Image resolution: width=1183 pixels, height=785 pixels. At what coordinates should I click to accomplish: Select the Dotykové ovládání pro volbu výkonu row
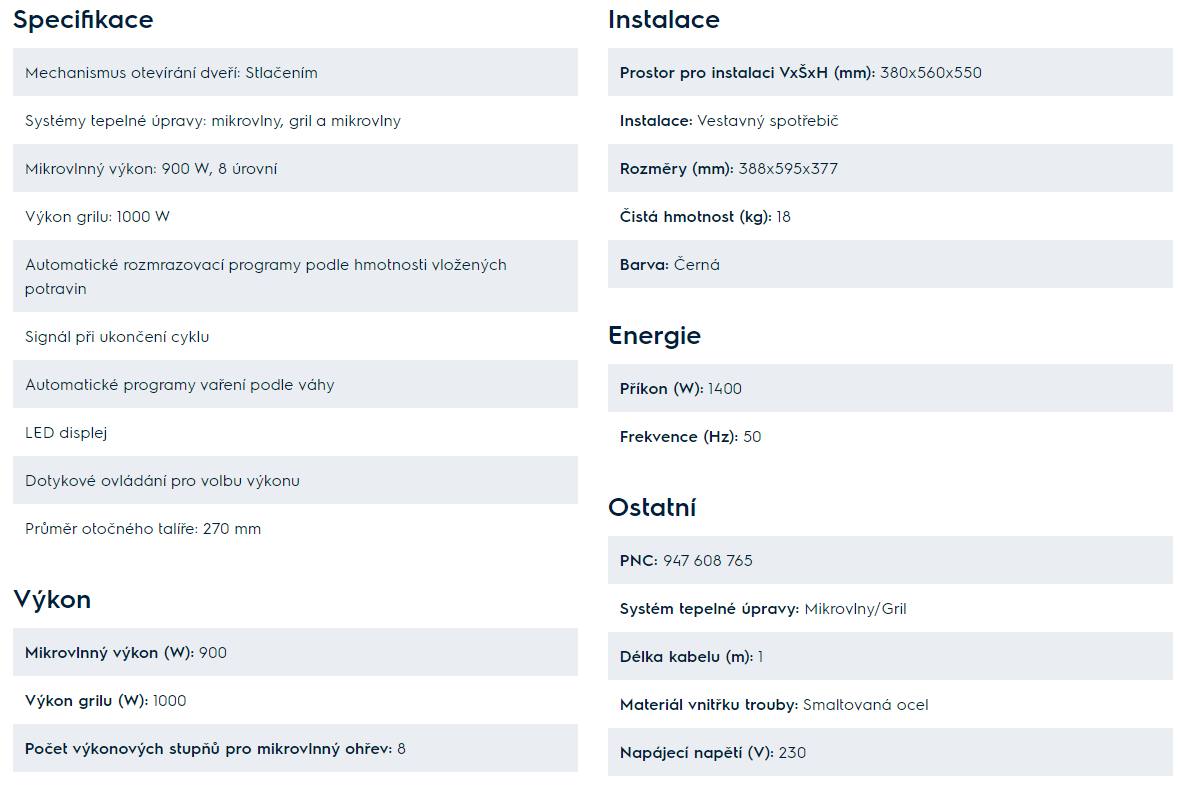click(x=295, y=480)
